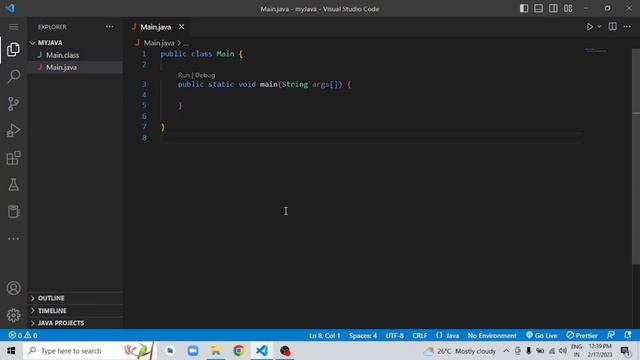The image size is (640, 360).
Task: Open the 26°C weather widget
Action: point(459,351)
